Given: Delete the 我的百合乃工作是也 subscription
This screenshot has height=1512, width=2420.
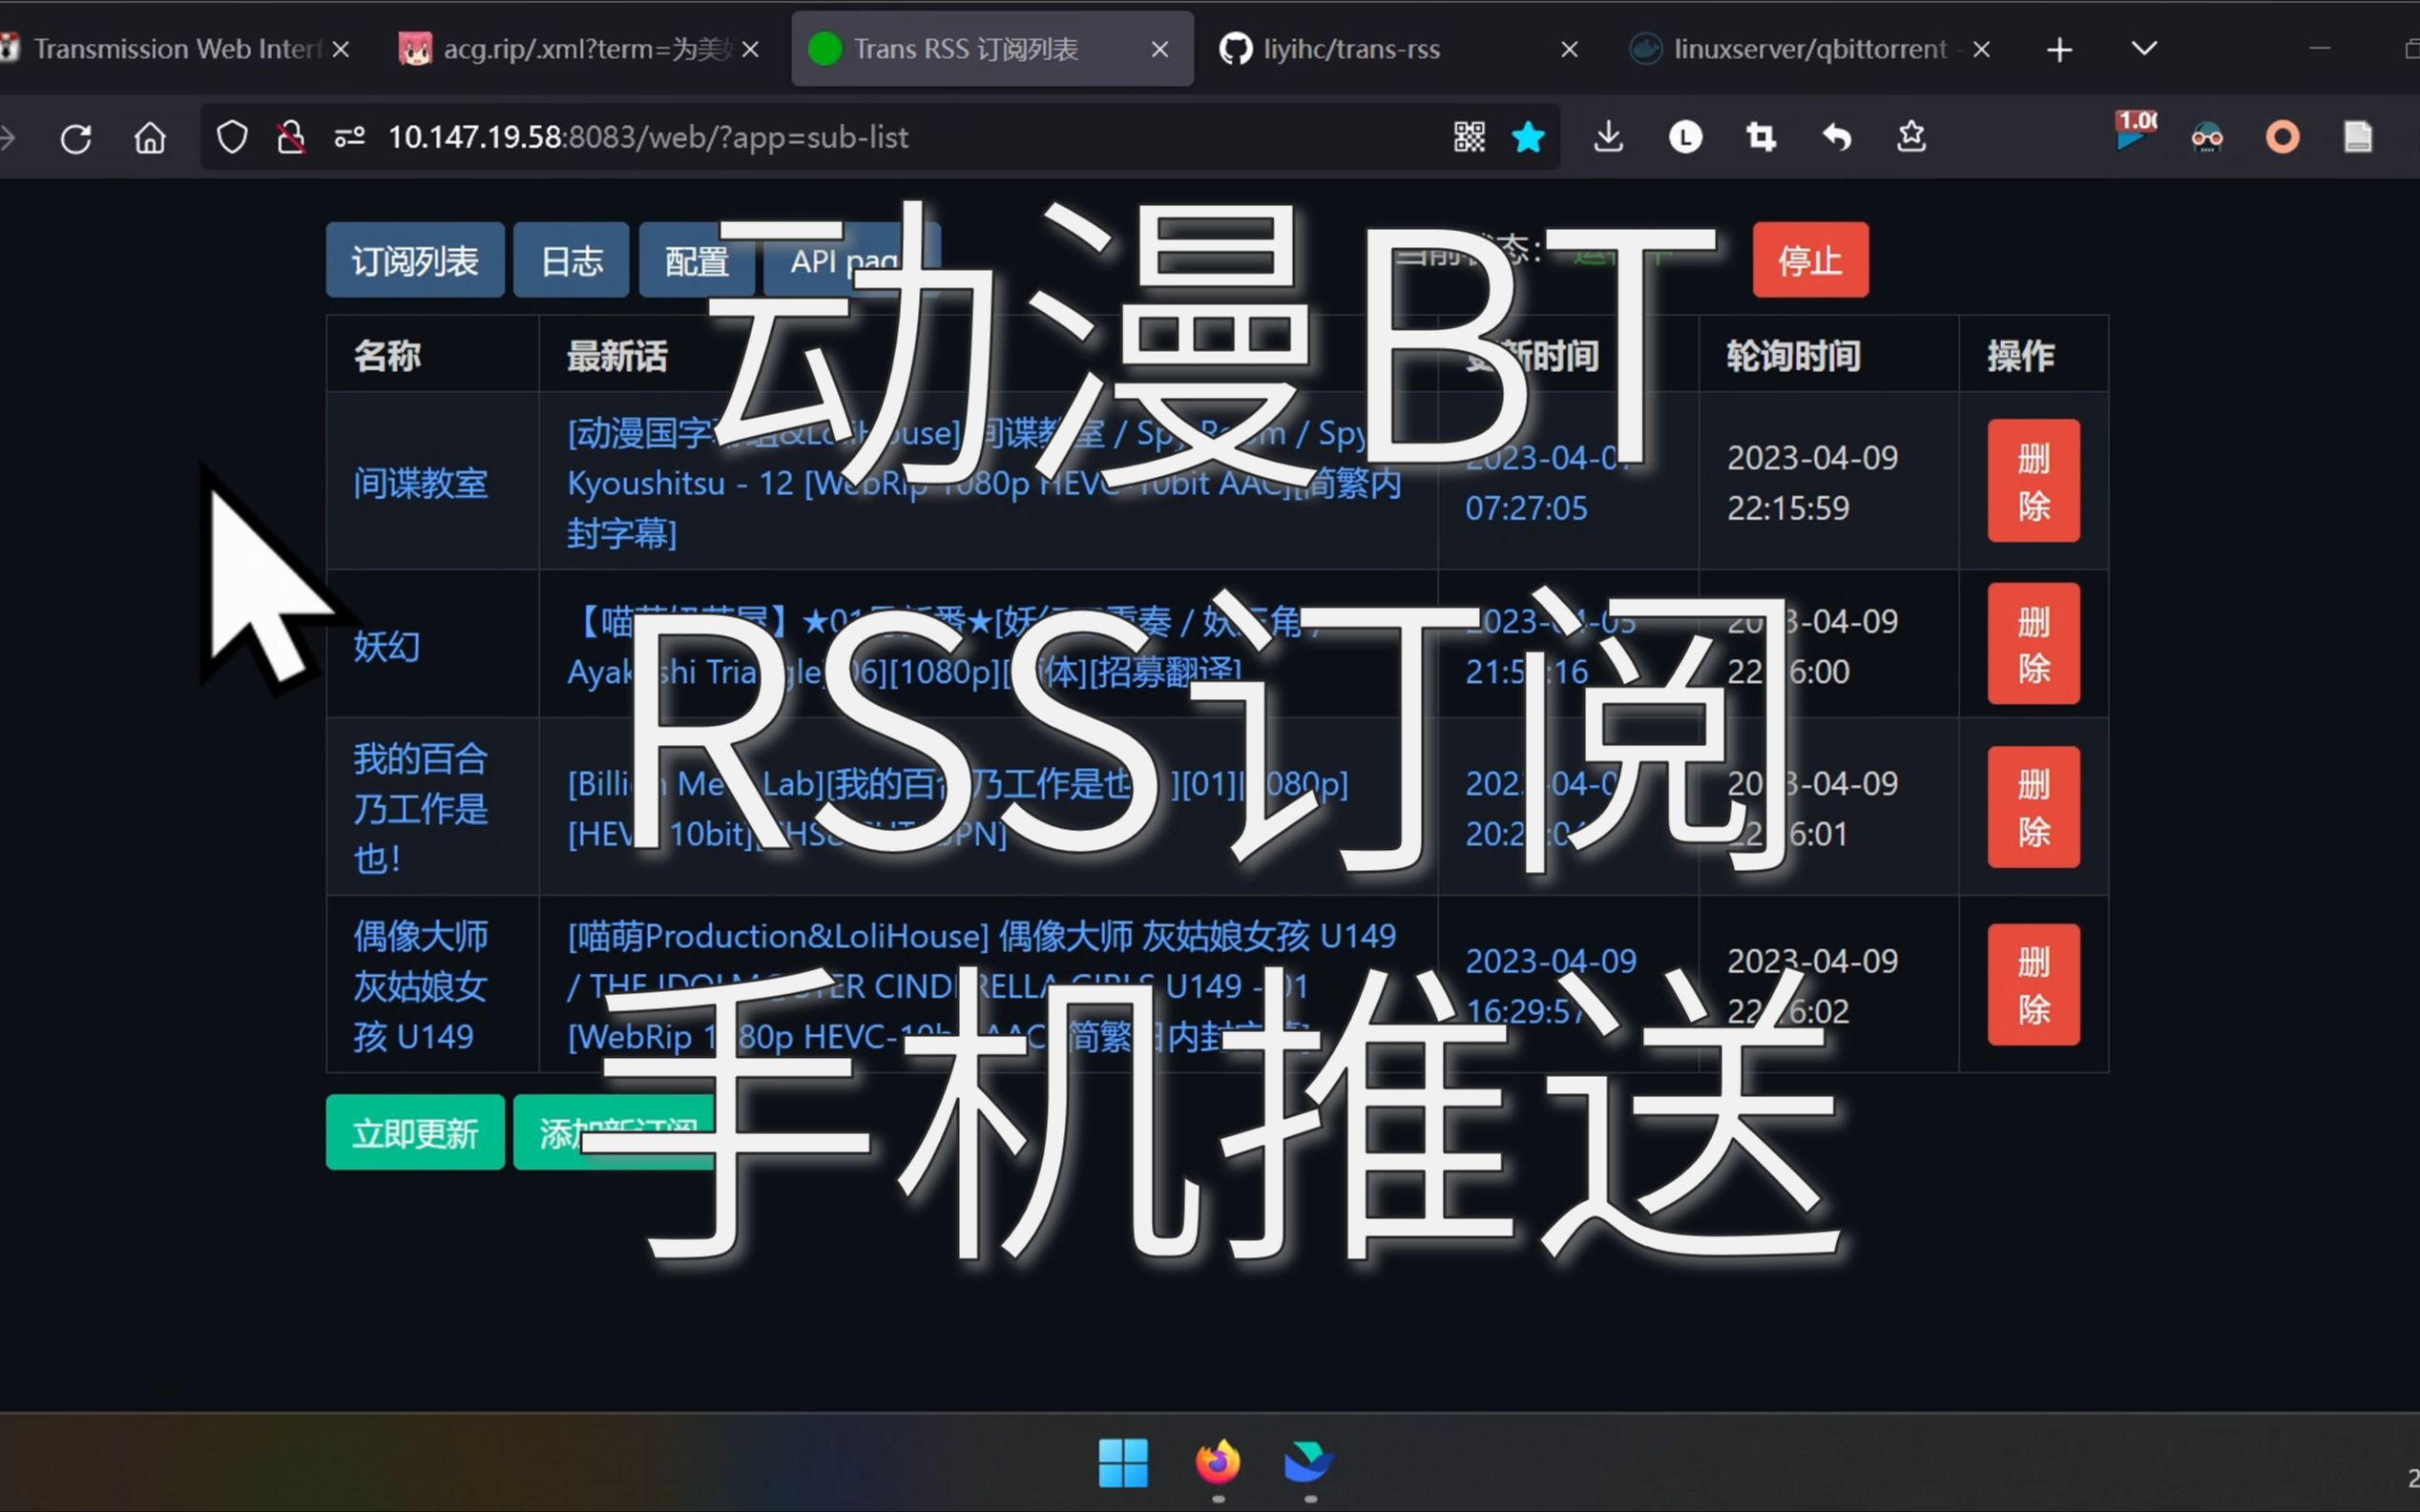Looking at the screenshot, I should [x=2033, y=807].
